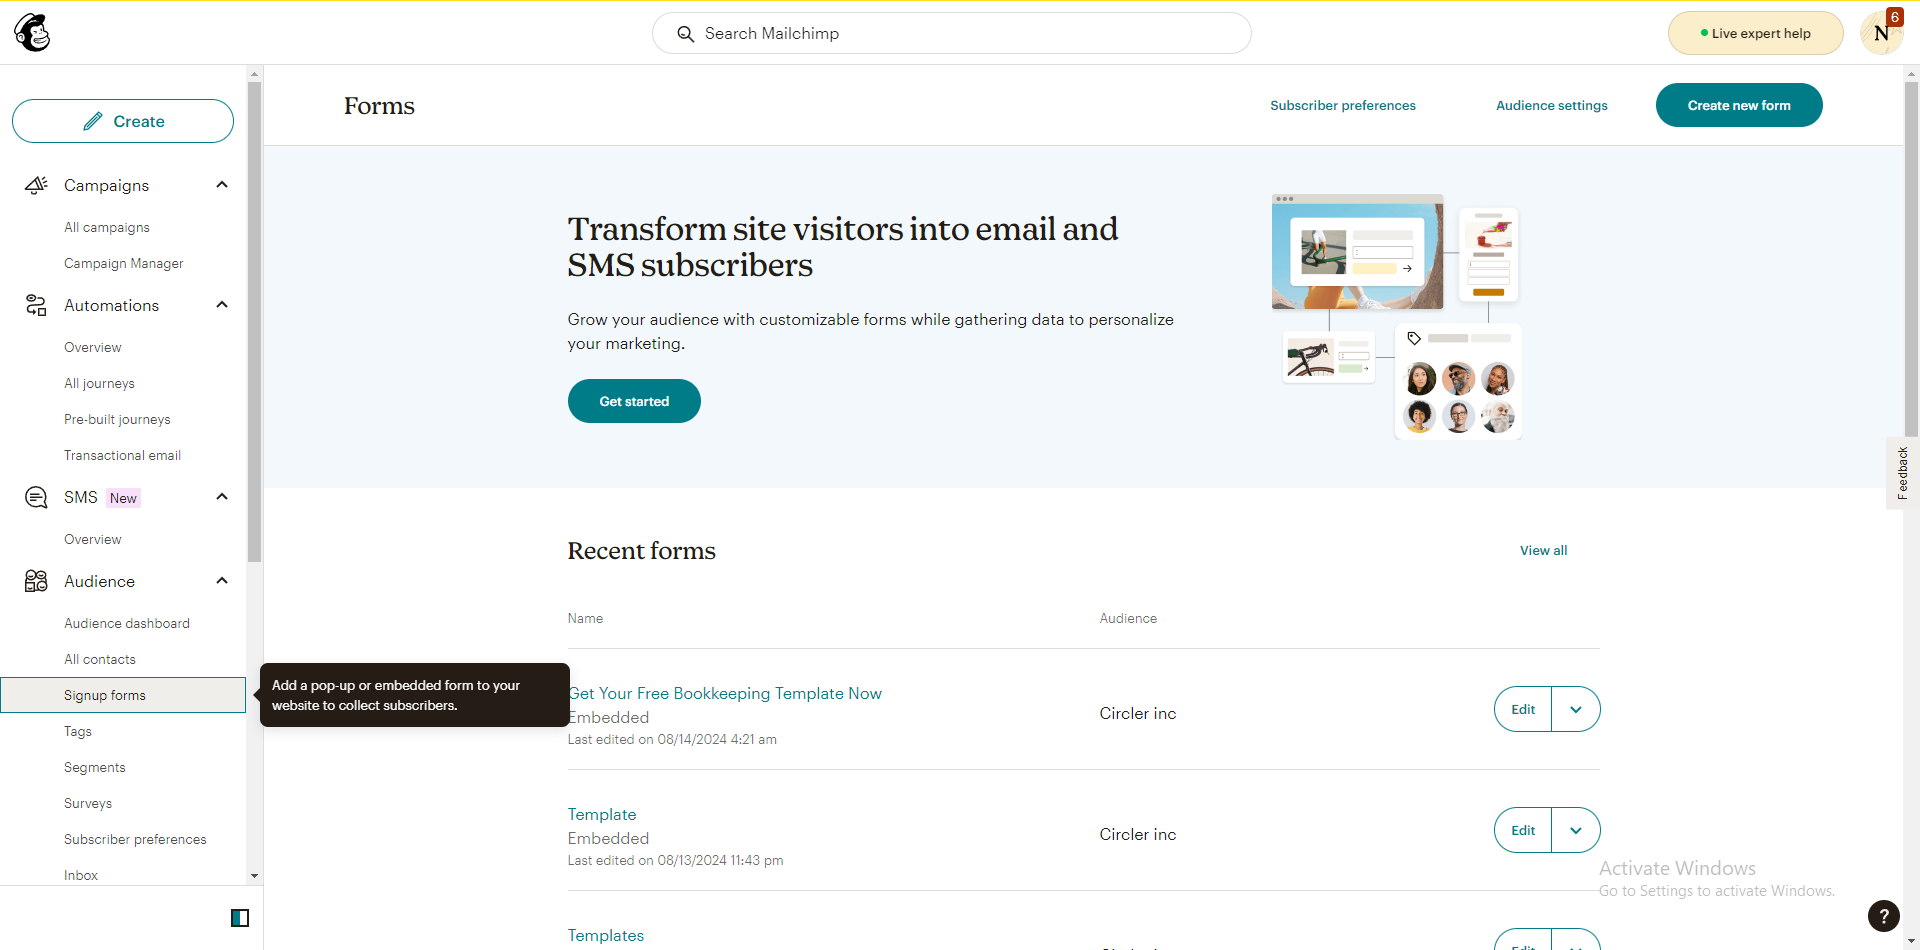
Task: Open Surveys in sidebar
Action: pyautogui.click(x=88, y=803)
